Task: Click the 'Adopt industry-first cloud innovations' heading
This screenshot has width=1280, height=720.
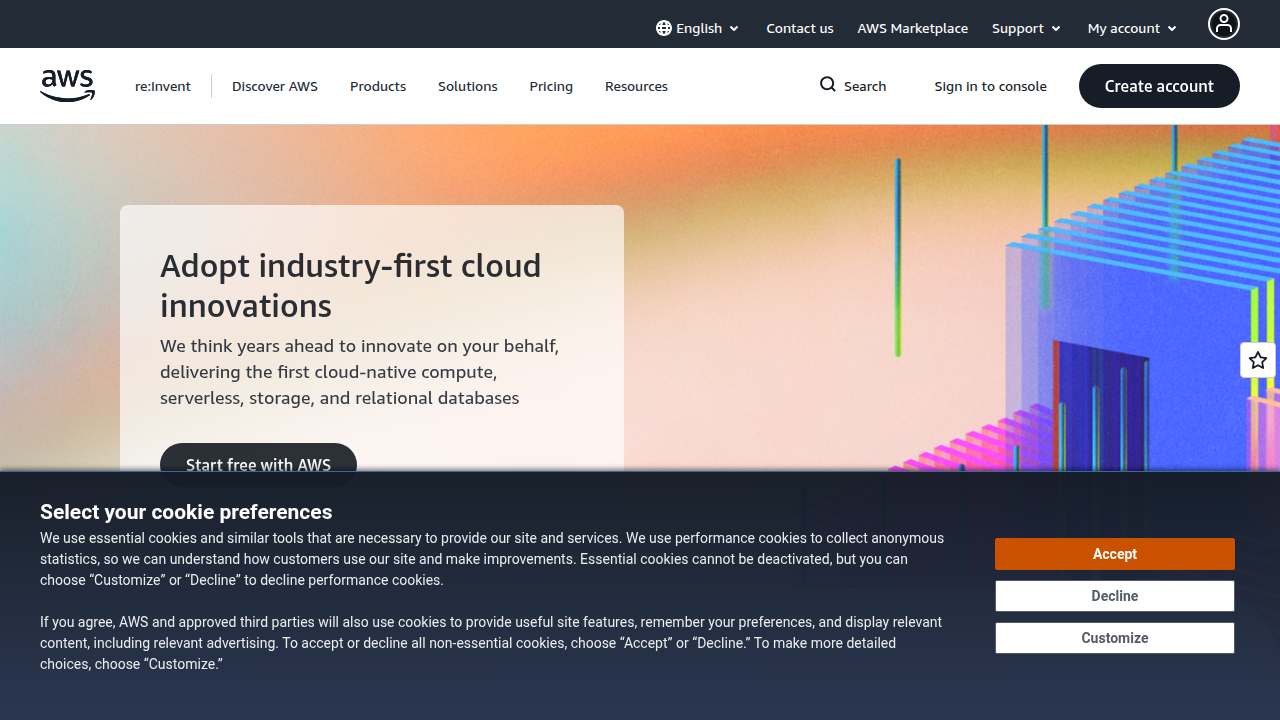Action: [x=351, y=285]
